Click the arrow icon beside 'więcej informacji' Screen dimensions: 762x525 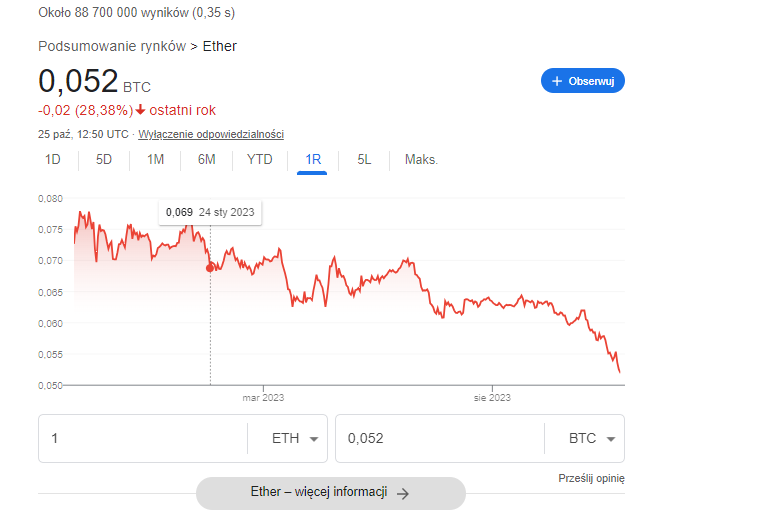tap(403, 493)
